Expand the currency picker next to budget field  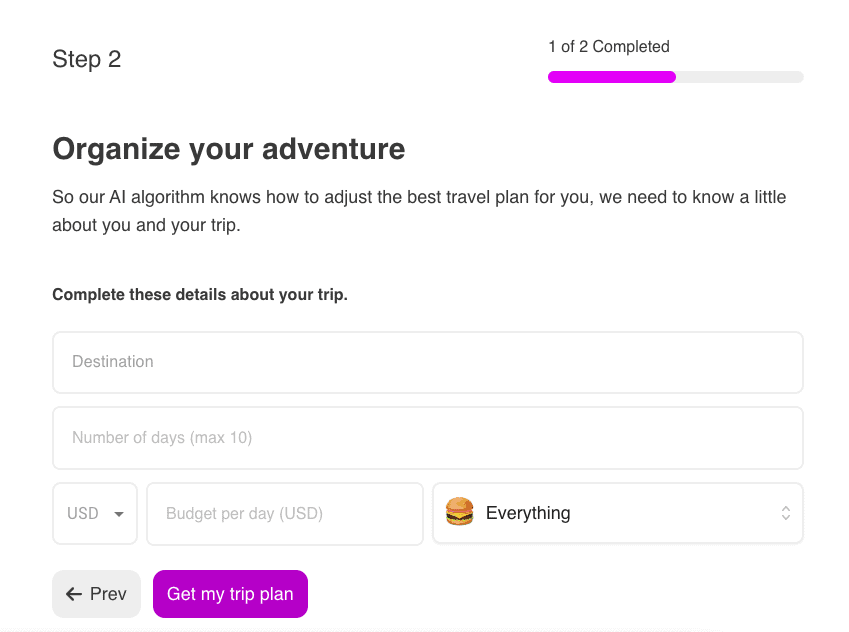[95, 513]
